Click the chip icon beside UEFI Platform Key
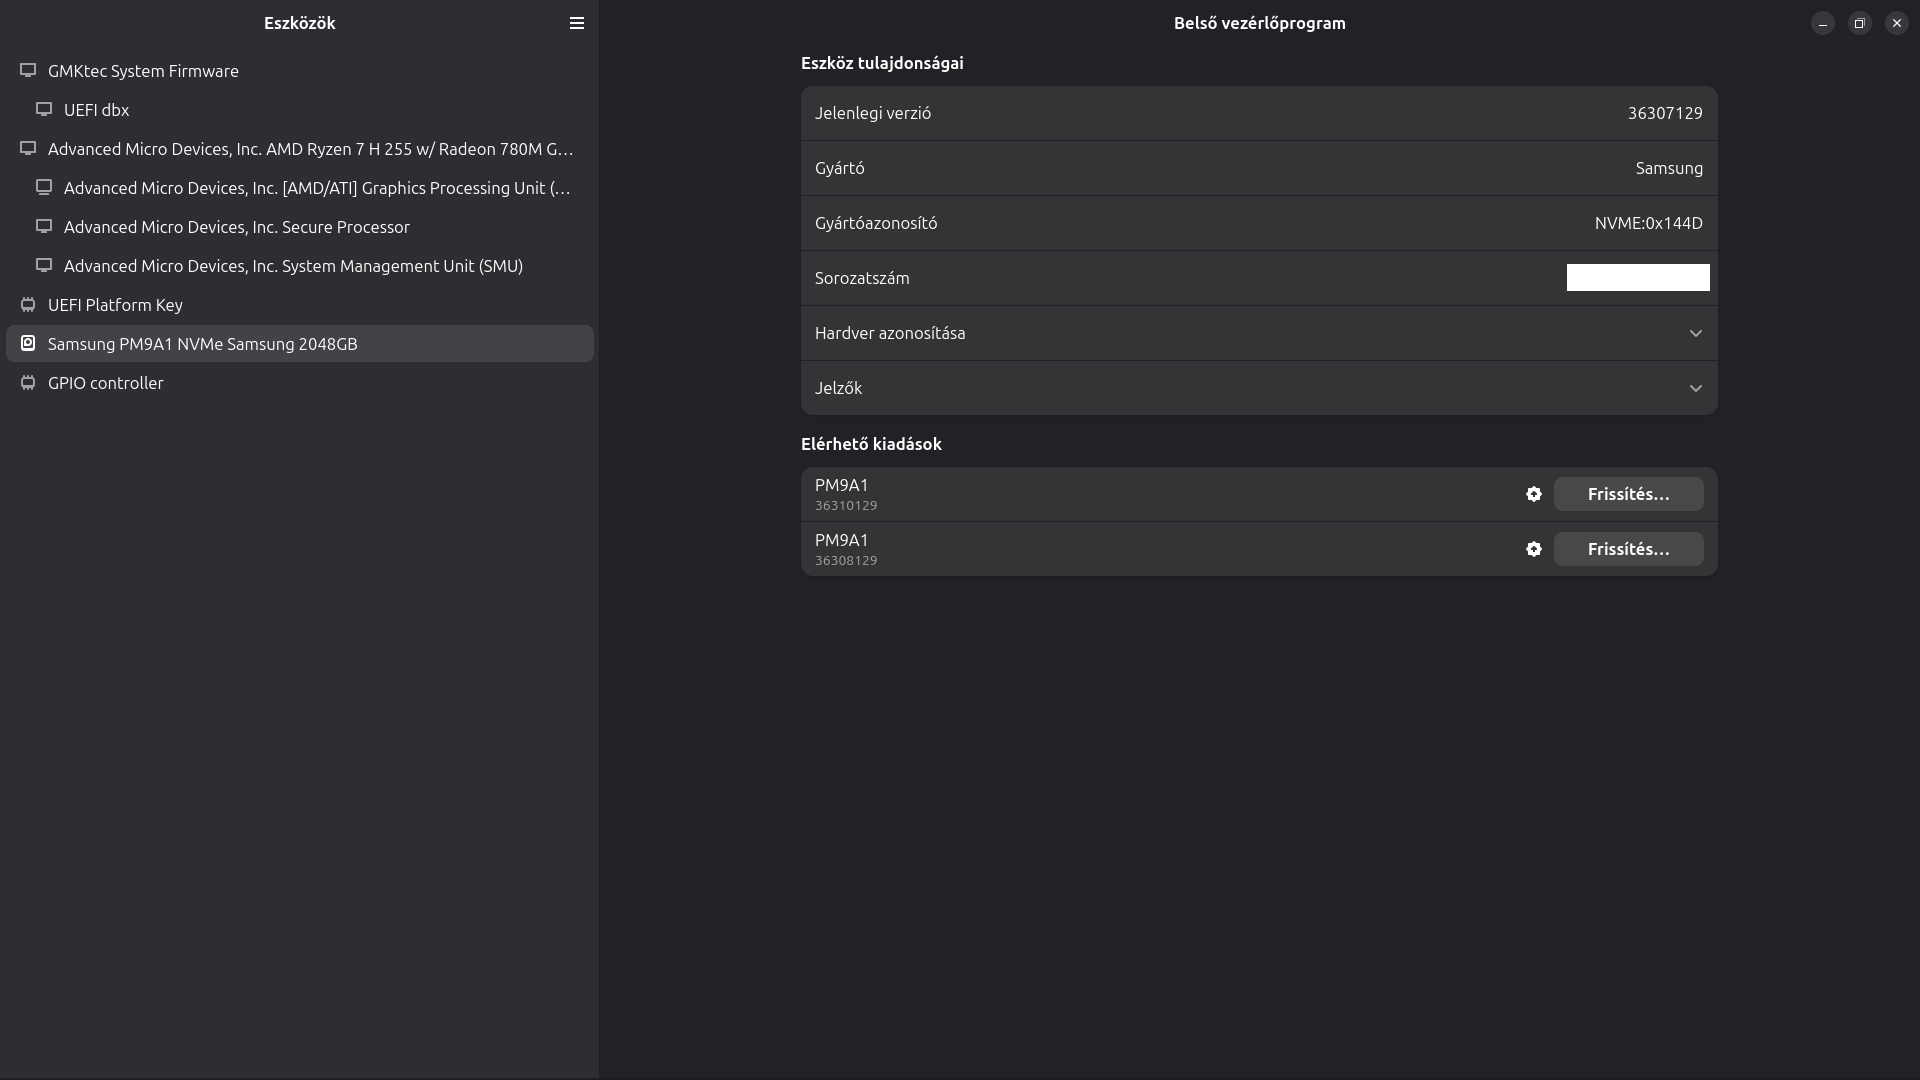Viewport: 1920px width, 1080px height. point(28,305)
